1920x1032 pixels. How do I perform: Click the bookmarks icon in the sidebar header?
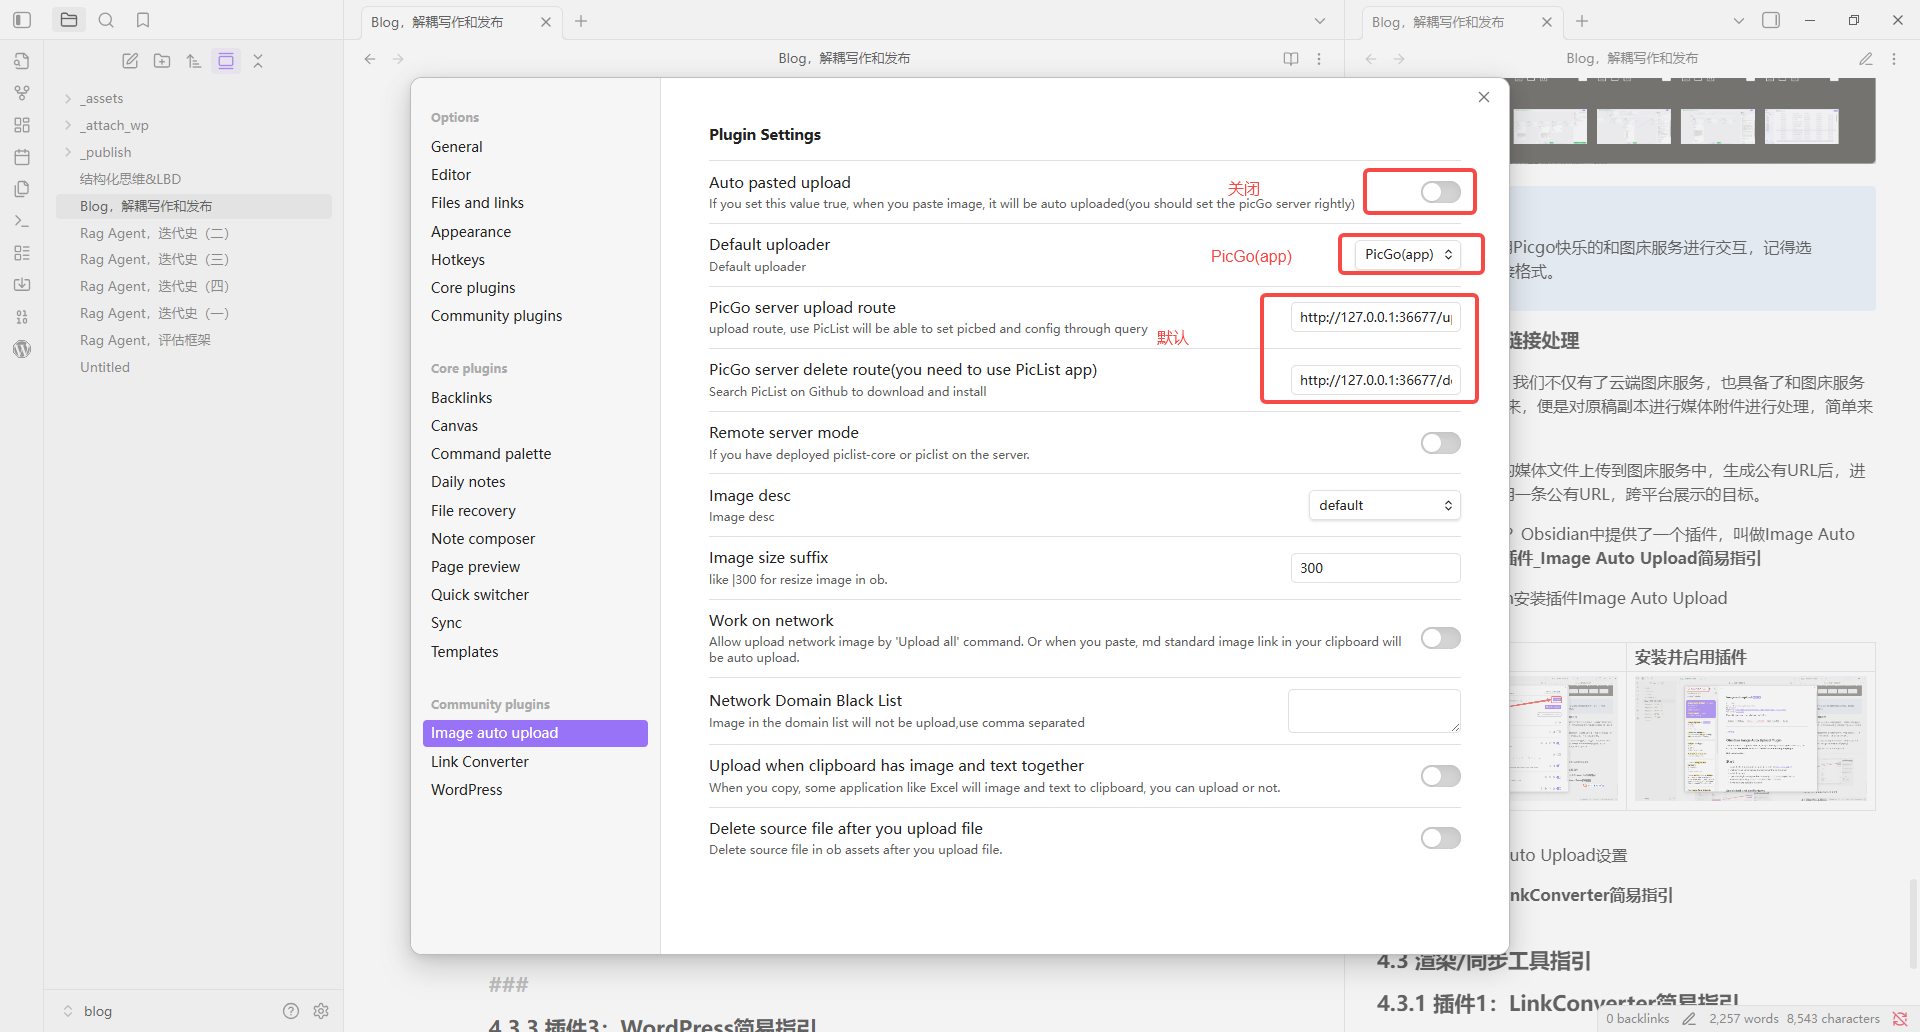(143, 20)
